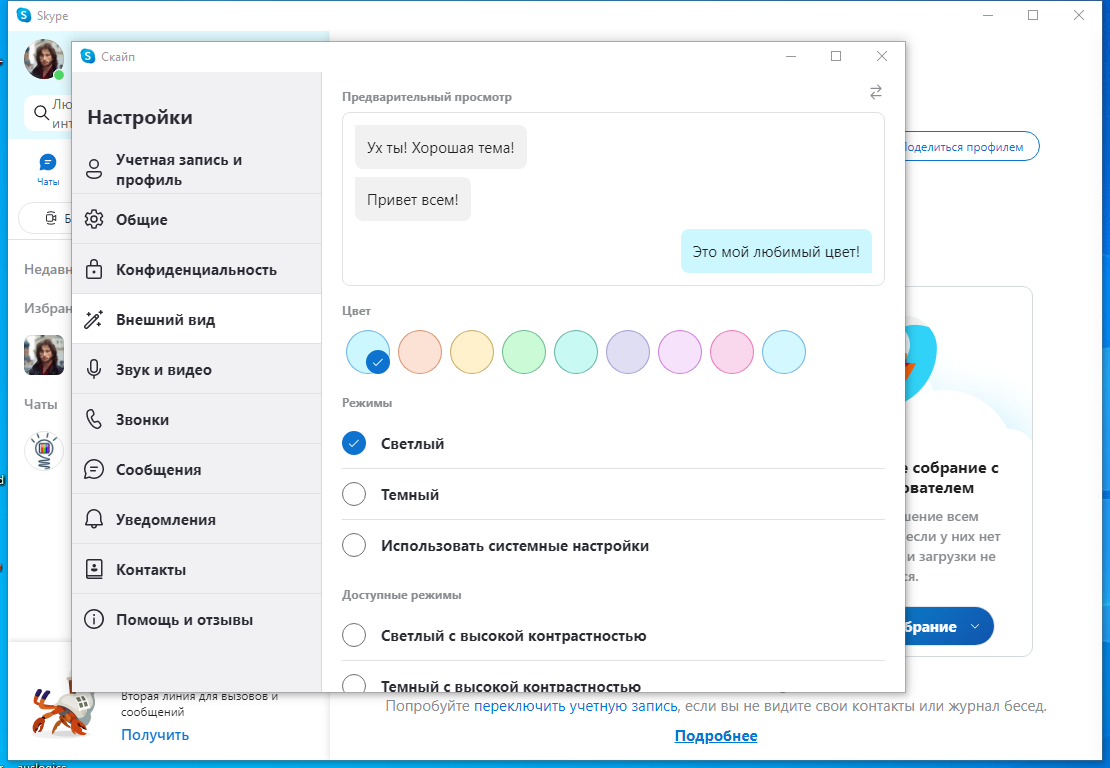Screen dimensions: 1110x768
Task: Enable Темный с высокой контрастностью mode
Action: point(354,684)
